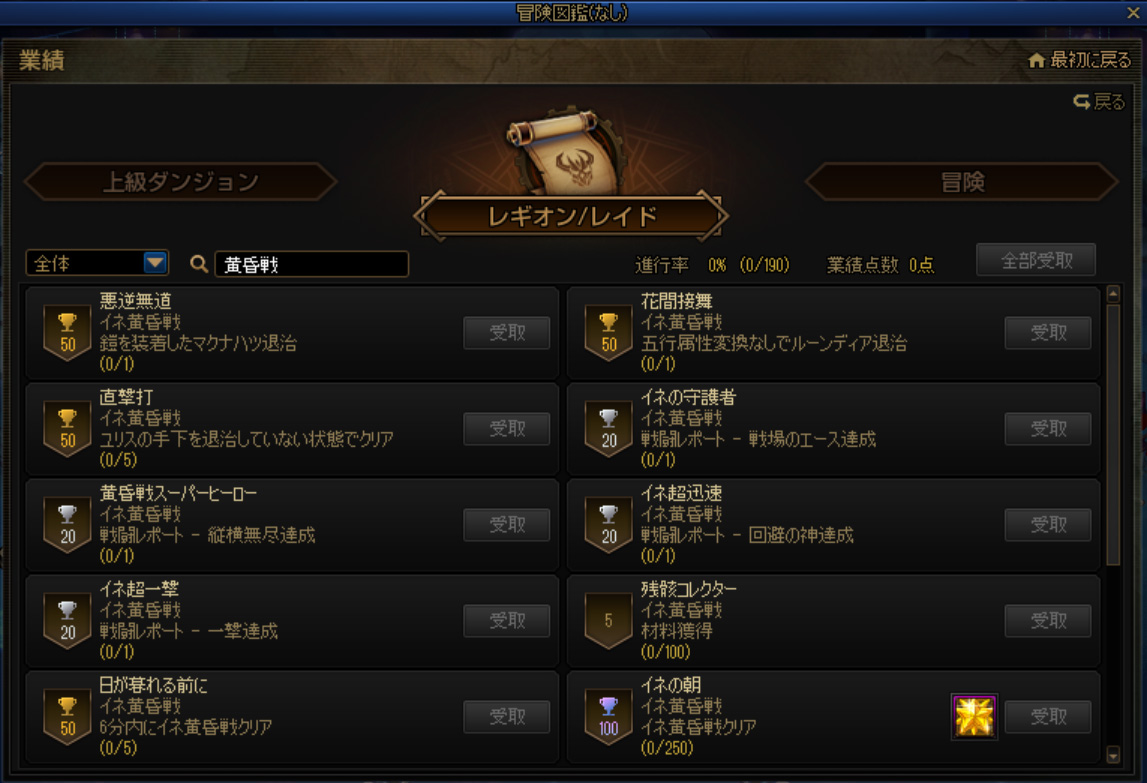This screenshot has height=783, width=1147.
Task: Click 全部受取 to claim all rewards
Action: tap(1036, 260)
